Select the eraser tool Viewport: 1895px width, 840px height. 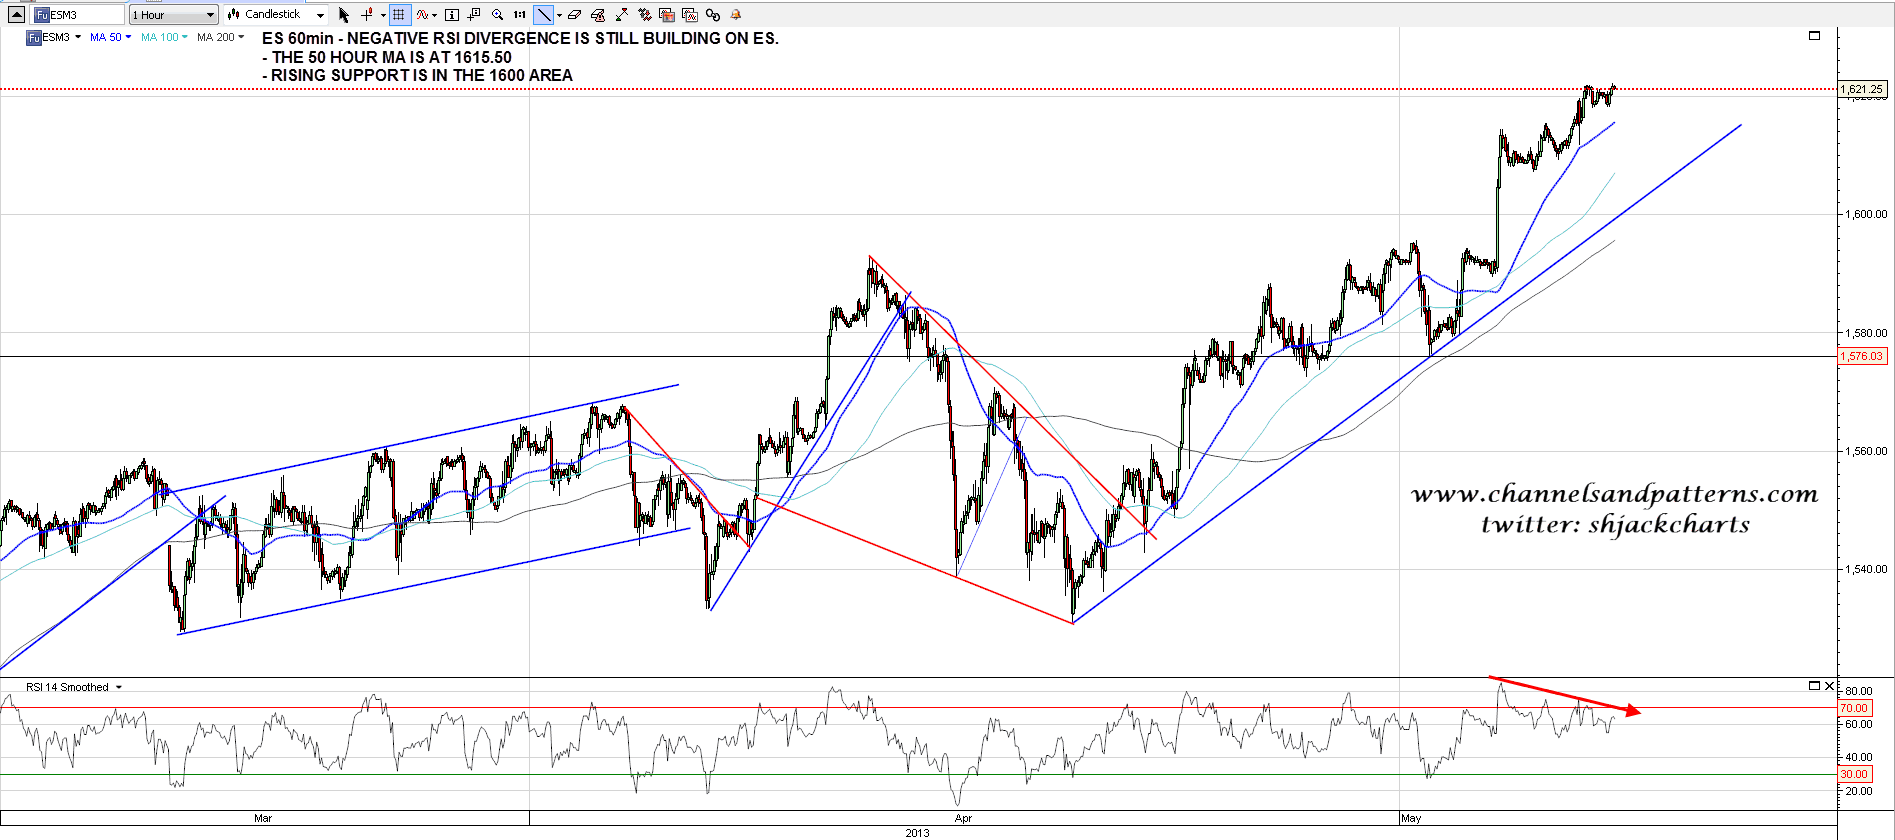[x=574, y=15]
